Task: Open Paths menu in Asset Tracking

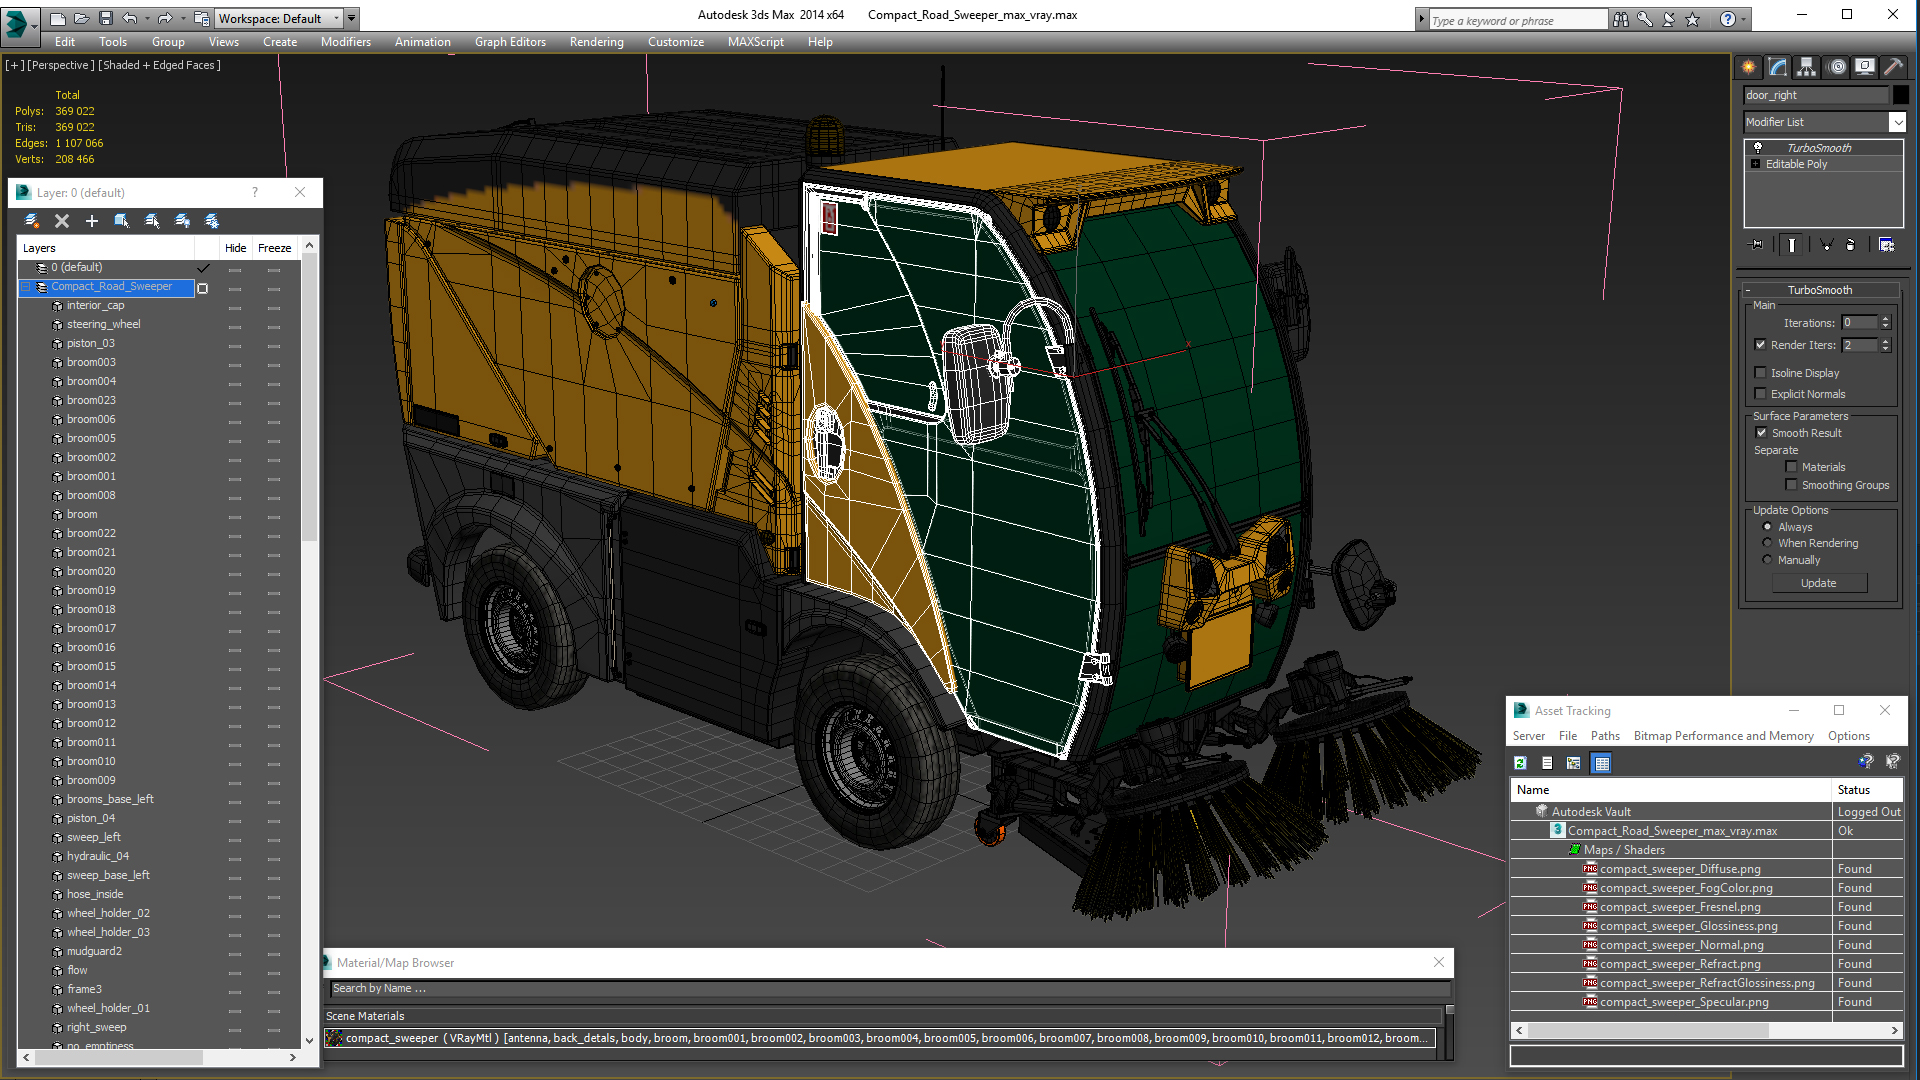Action: tap(1605, 736)
